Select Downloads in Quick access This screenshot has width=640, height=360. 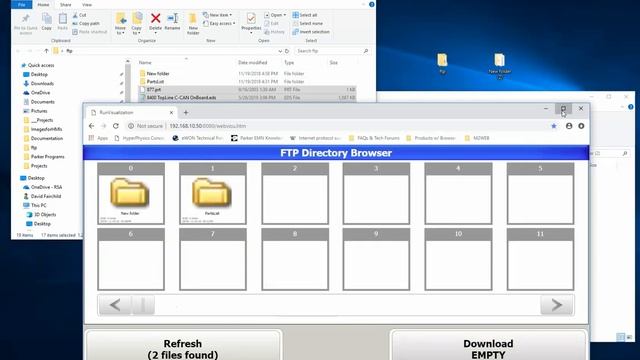click(38, 84)
